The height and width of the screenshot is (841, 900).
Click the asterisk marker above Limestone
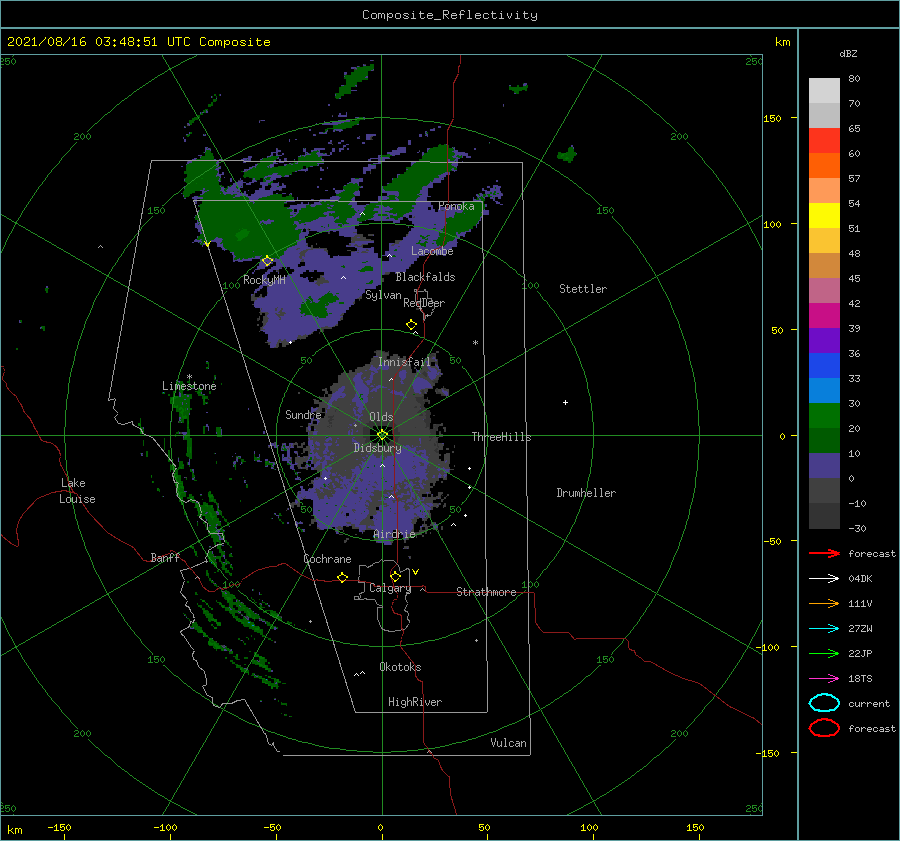[x=189, y=377]
